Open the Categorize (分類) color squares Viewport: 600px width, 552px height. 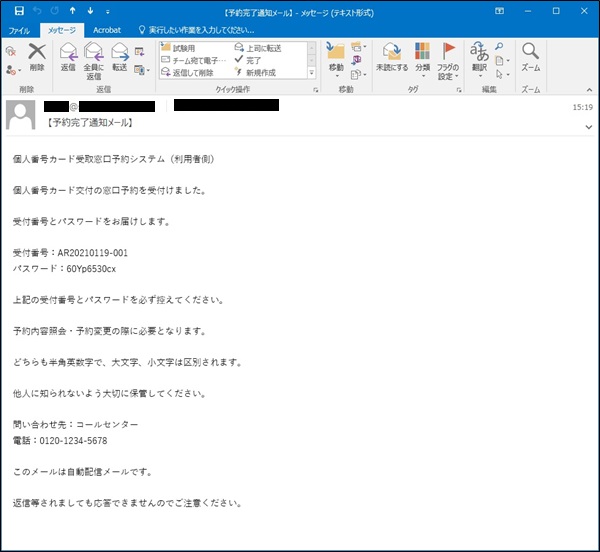[422, 56]
